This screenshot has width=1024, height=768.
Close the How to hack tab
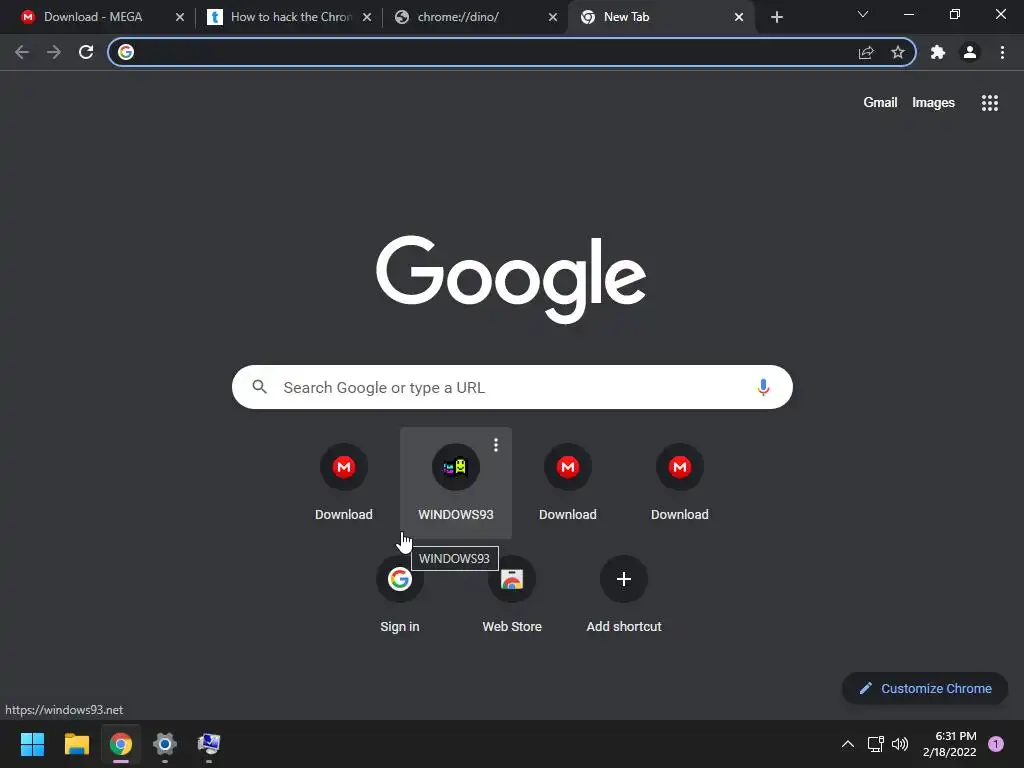[367, 17]
